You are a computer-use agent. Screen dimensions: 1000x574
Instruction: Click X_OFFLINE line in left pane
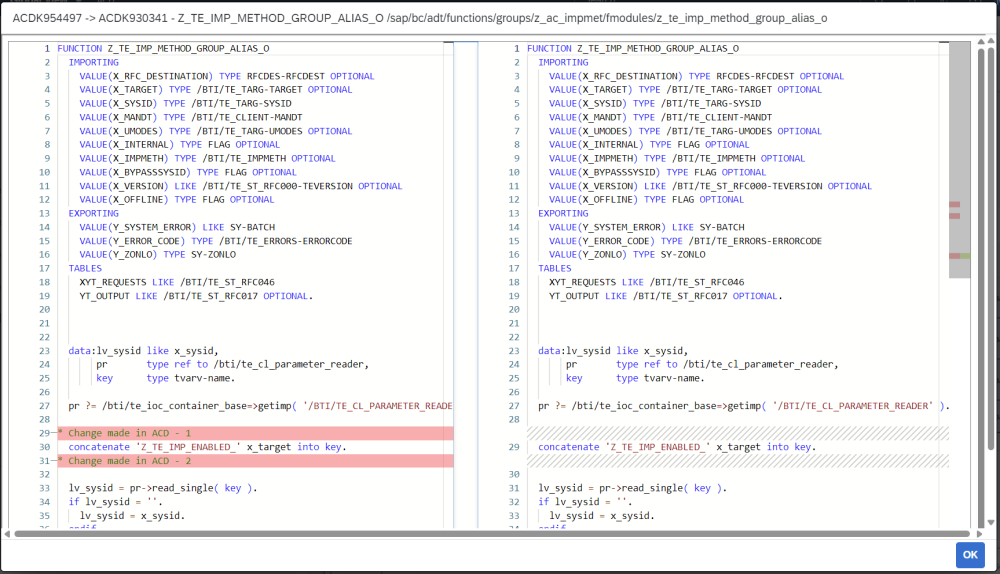(x=177, y=200)
